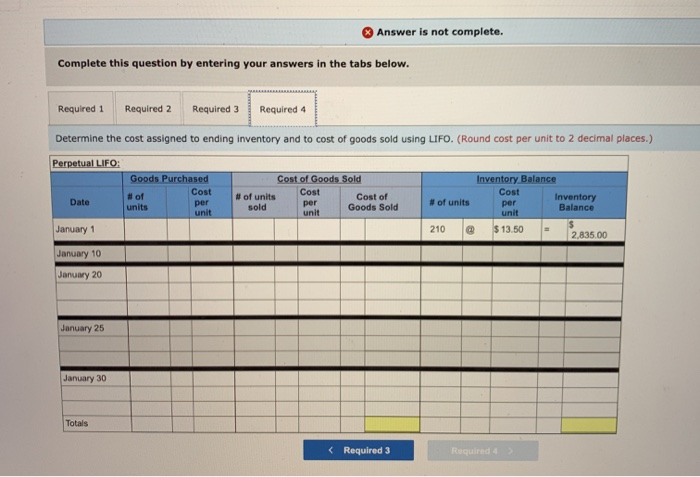Click the 'Date' column header
This screenshot has width=700, height=477.
(79, 202)
